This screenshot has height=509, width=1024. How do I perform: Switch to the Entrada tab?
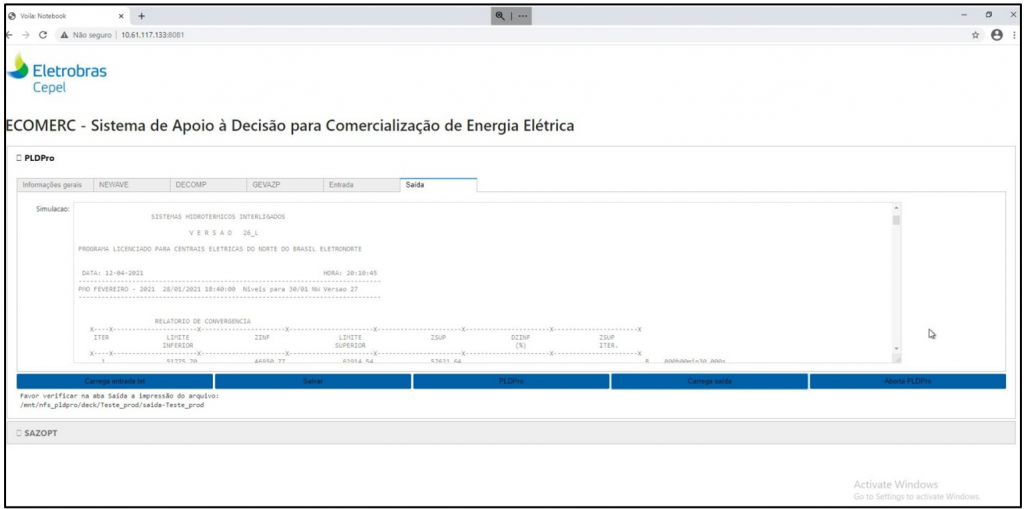[x=341, y=185]
